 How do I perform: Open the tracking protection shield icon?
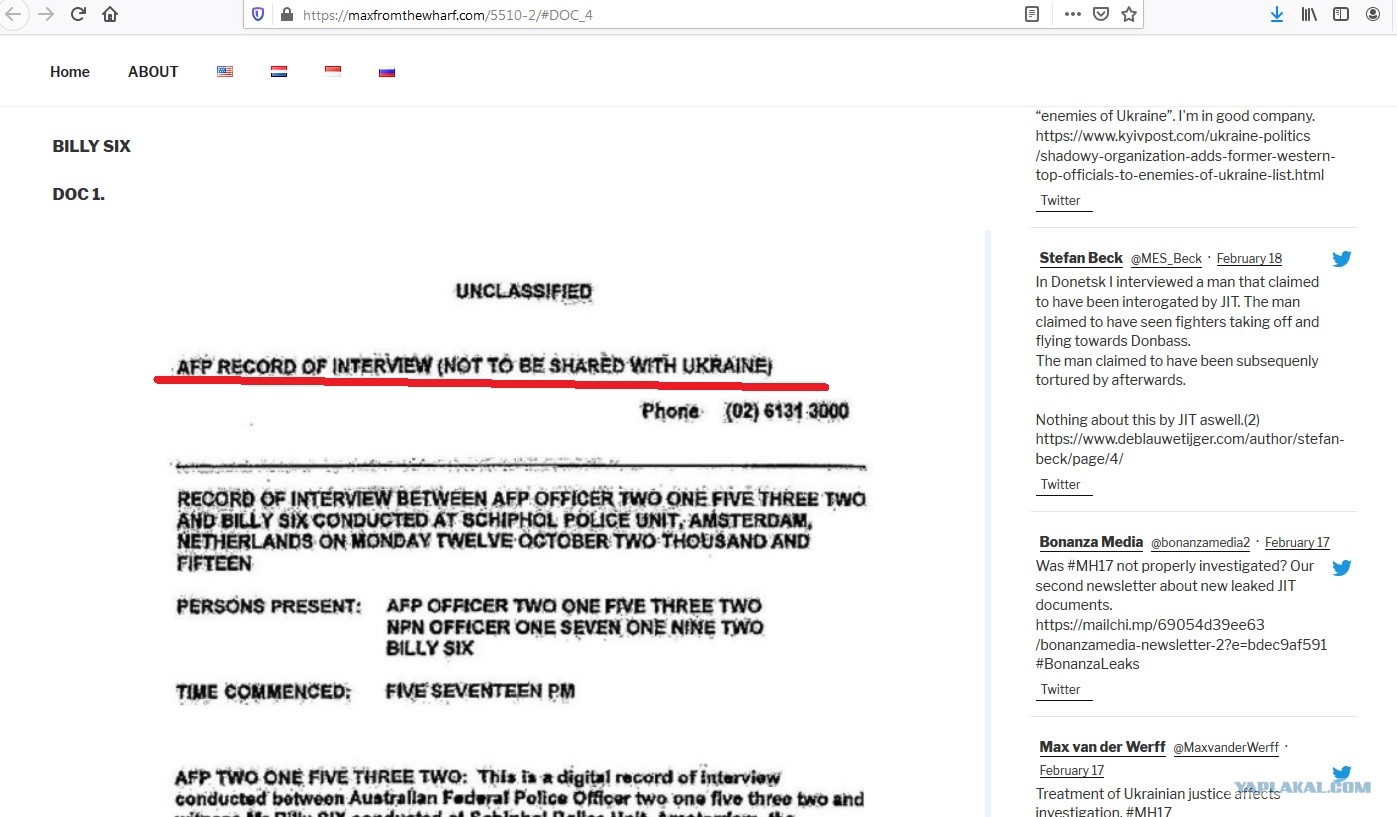(x=258, y=15)
